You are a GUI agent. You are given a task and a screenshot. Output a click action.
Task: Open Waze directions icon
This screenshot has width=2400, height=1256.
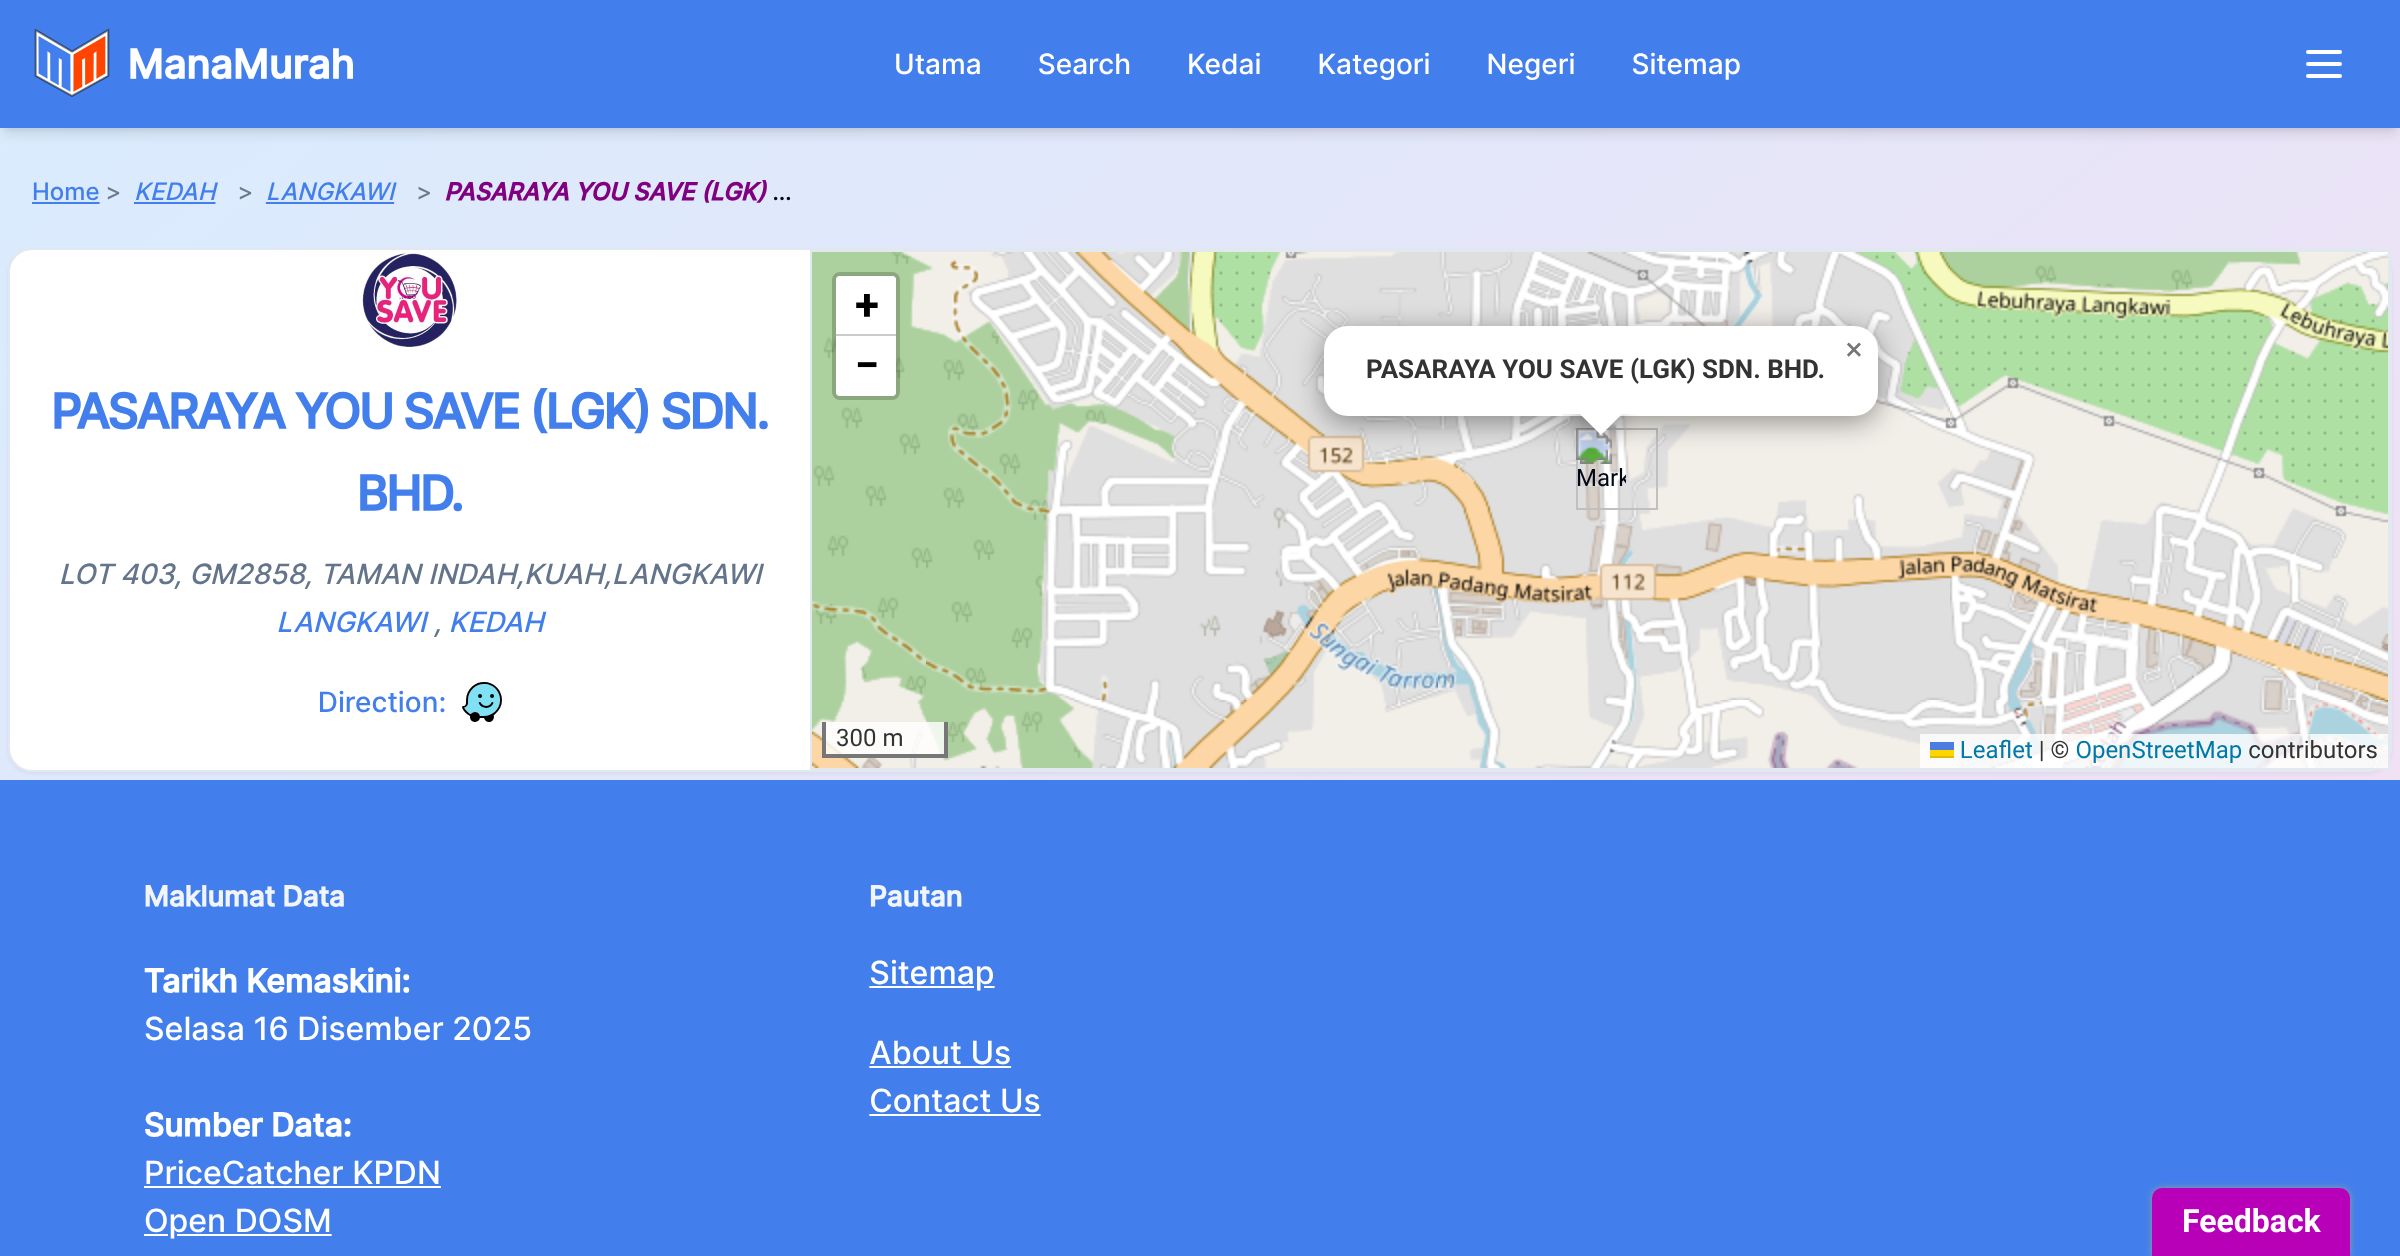pos(482,702)
